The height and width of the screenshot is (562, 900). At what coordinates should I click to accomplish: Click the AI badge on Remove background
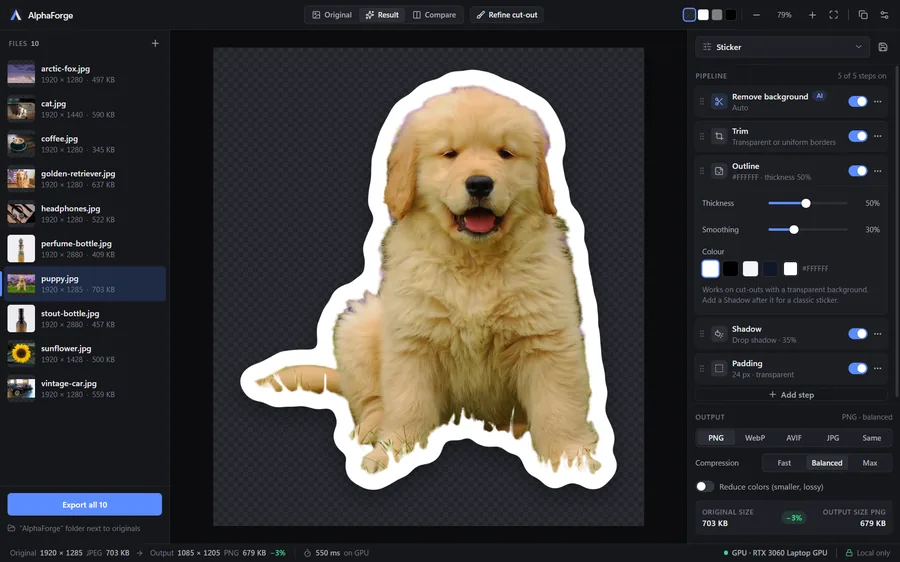[820, 96]
